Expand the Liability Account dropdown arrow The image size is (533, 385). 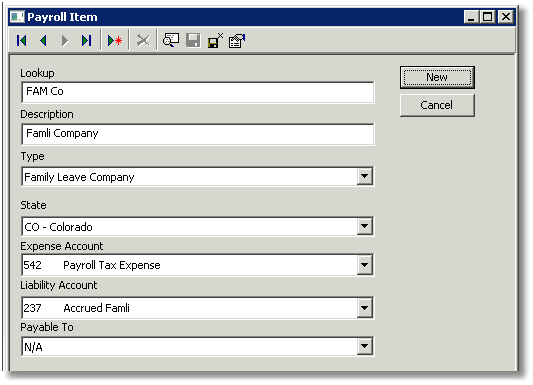(x=364, y=308)
